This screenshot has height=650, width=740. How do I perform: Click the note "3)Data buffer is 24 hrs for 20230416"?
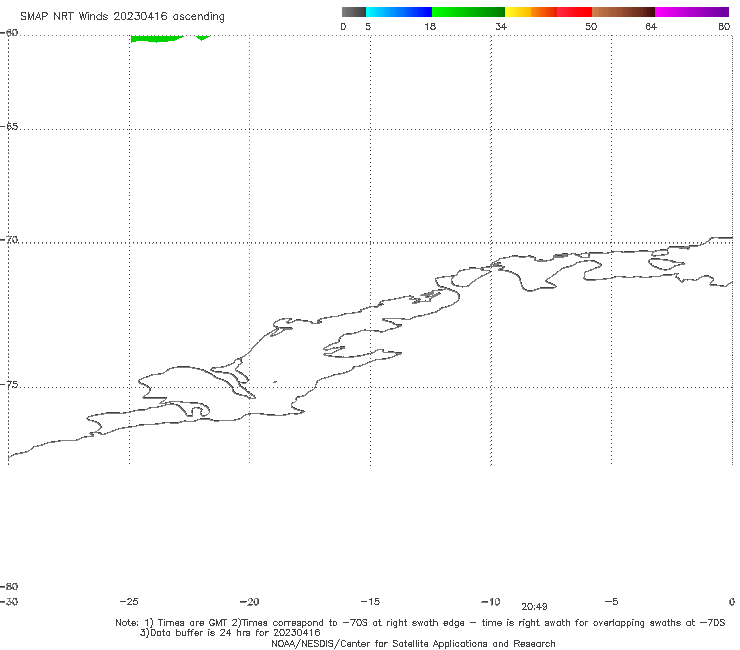click(x=230, y=633)
